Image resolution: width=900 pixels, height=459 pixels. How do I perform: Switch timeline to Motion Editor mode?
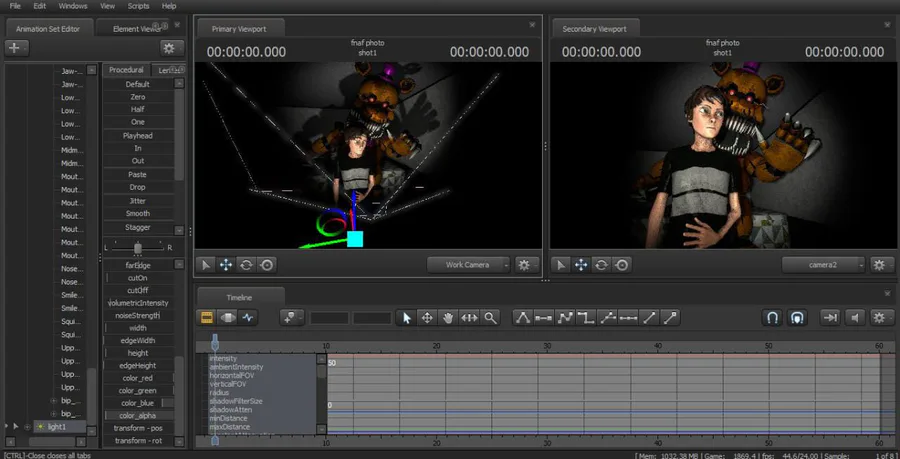click(x=227, y=317)
